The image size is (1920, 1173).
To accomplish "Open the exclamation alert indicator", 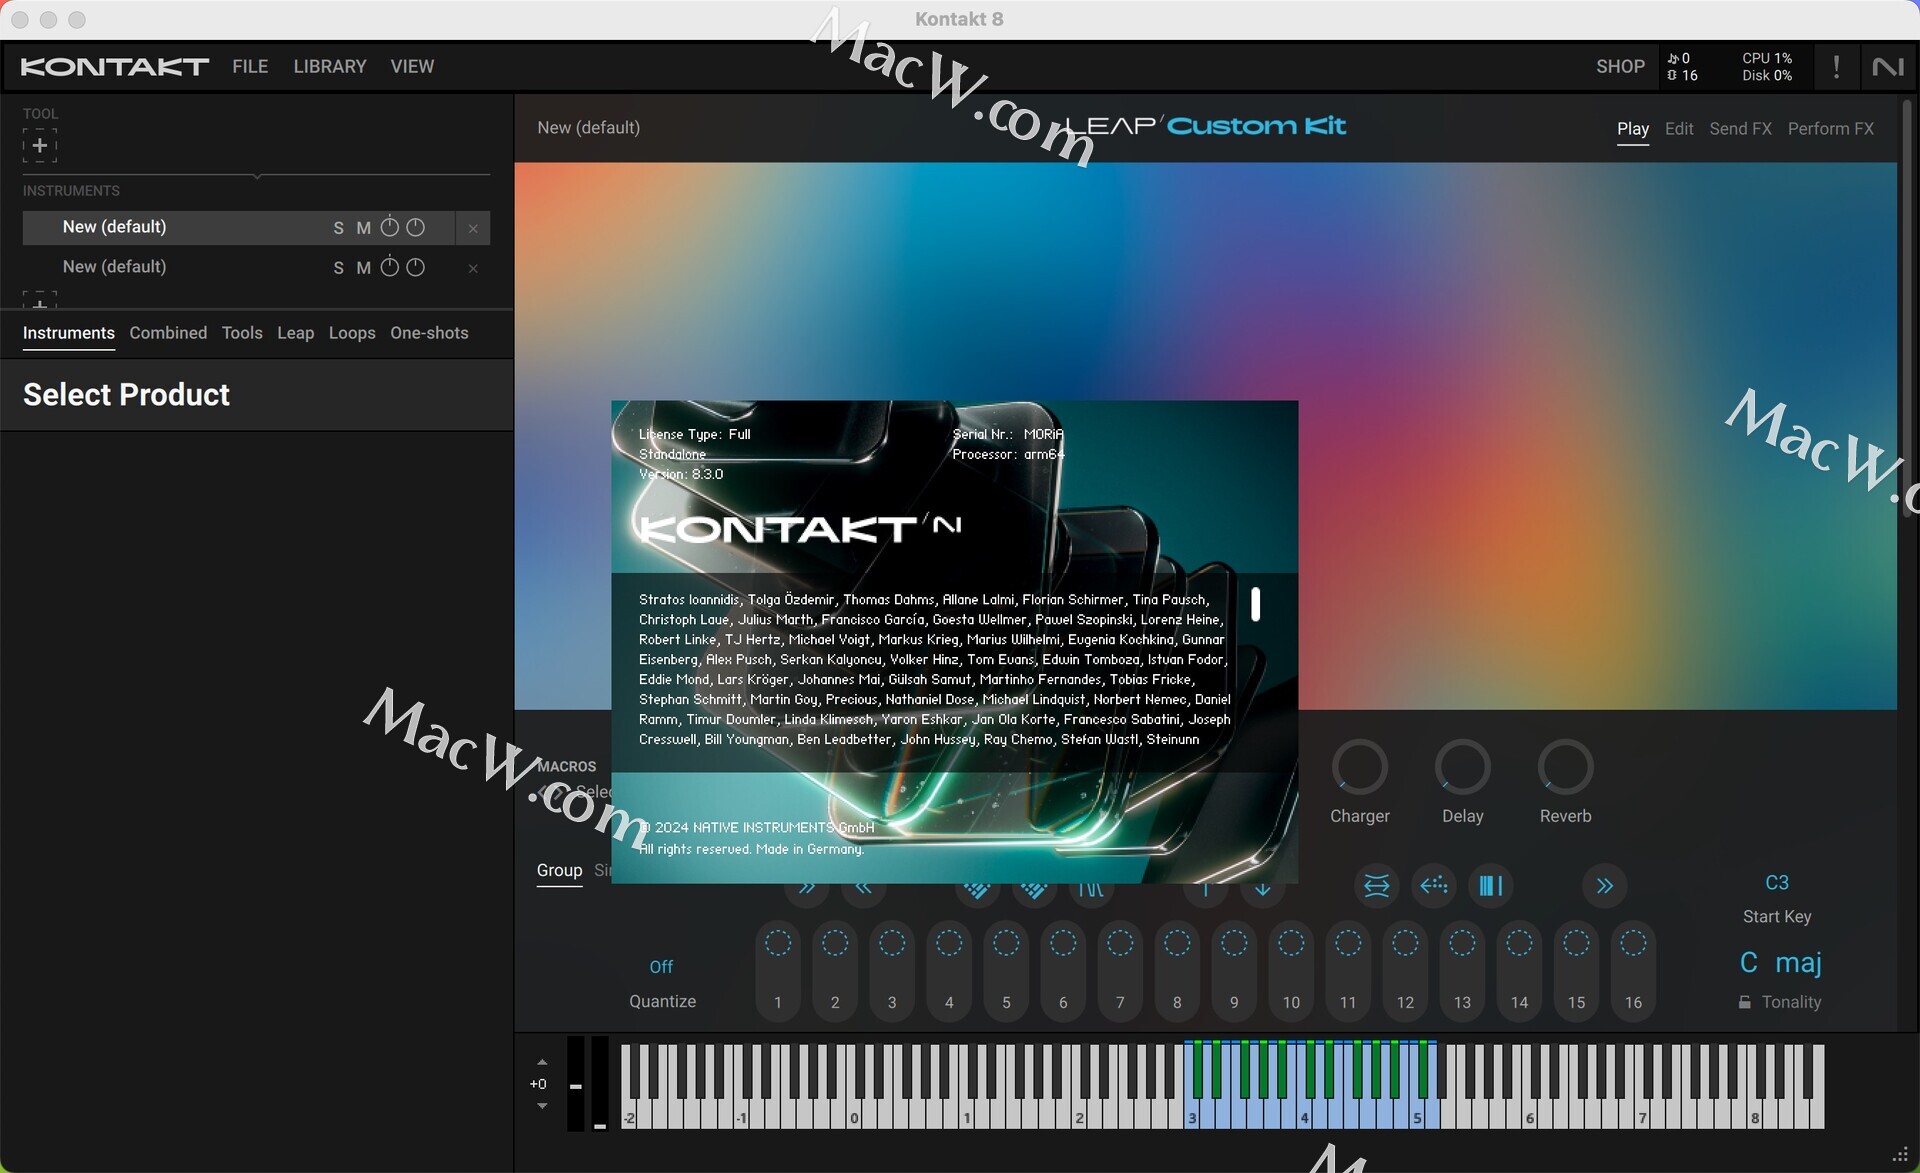I will pos(1836,67).
